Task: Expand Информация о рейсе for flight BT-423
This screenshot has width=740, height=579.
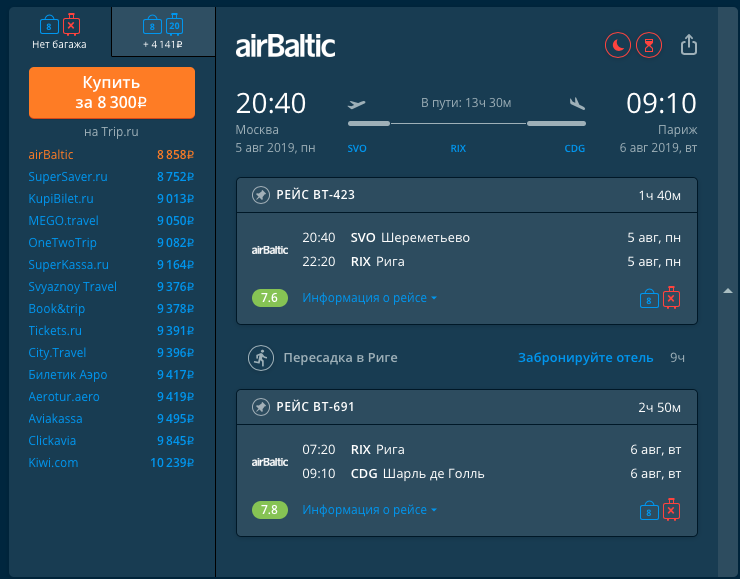Action: point(369,298)
